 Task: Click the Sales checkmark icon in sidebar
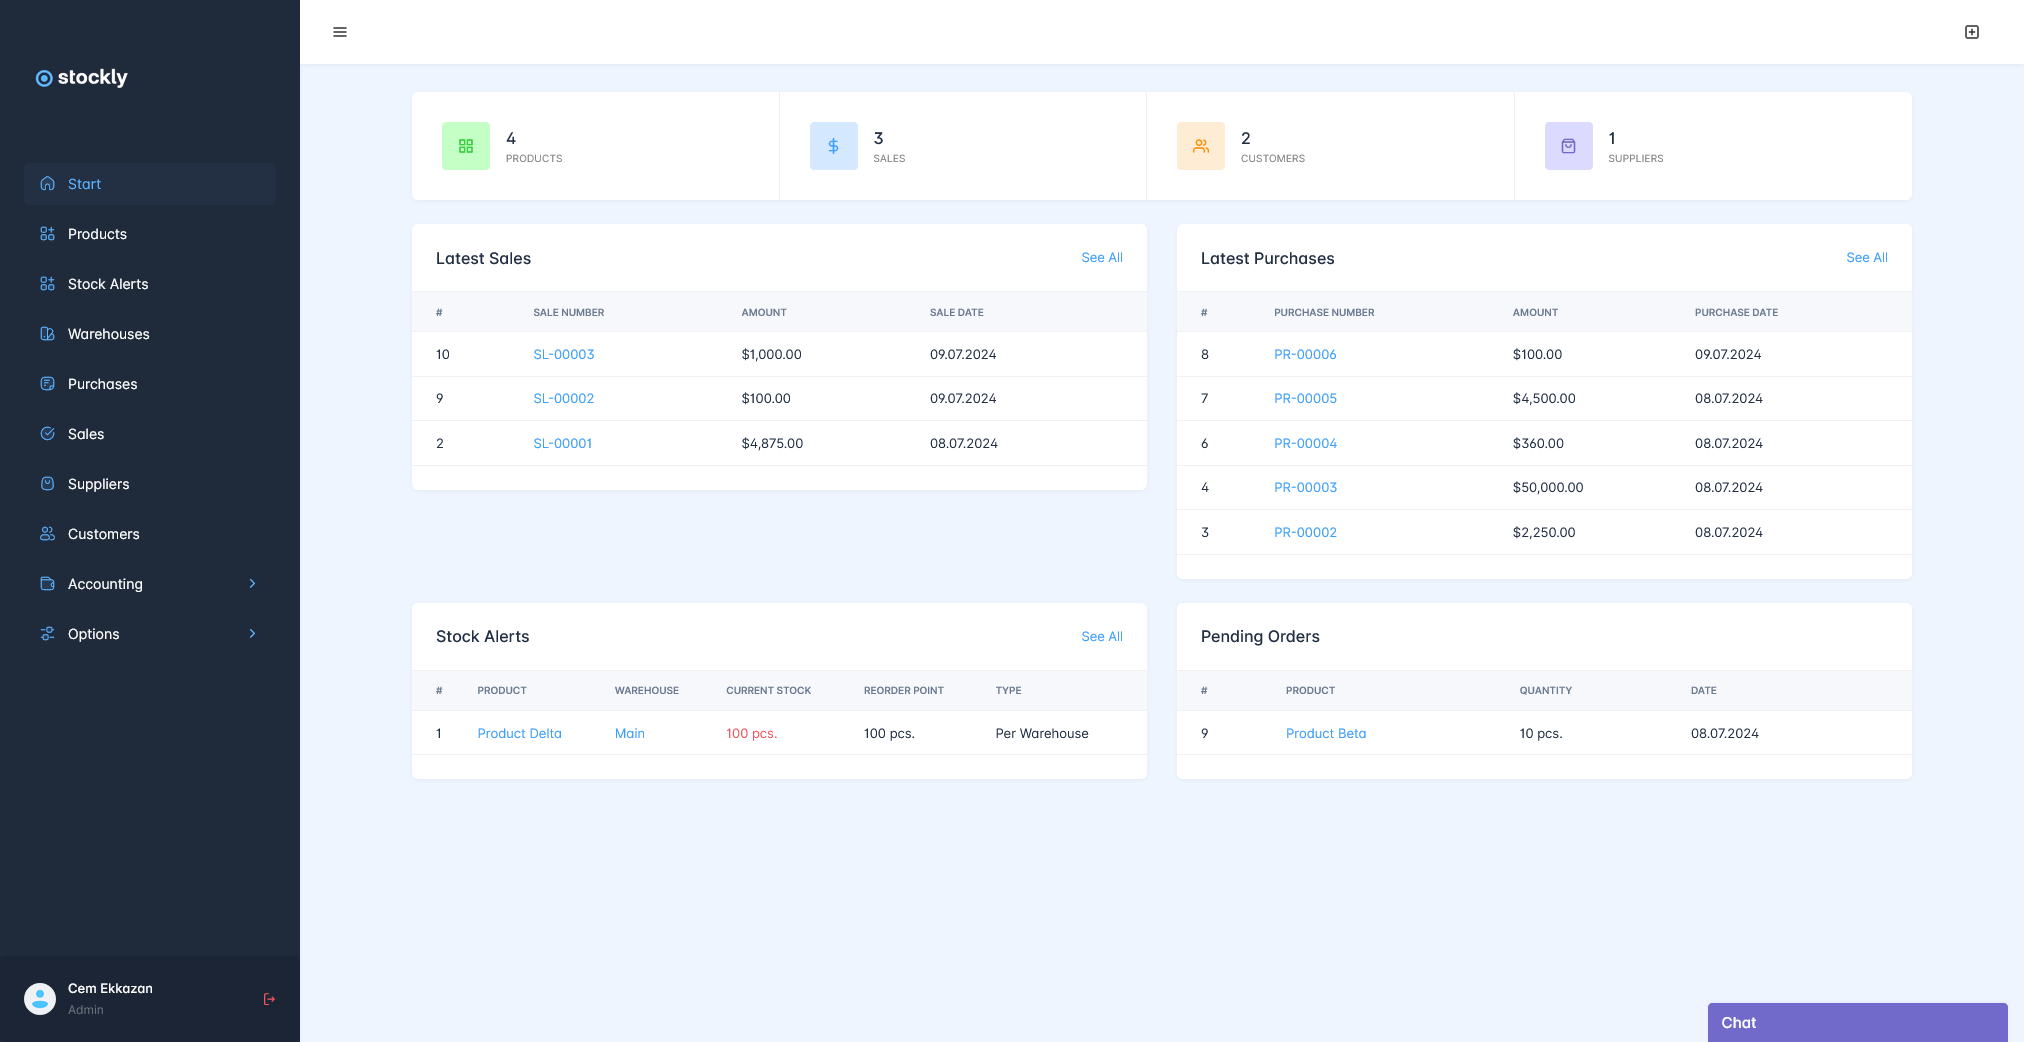click(x=48, y=434)
